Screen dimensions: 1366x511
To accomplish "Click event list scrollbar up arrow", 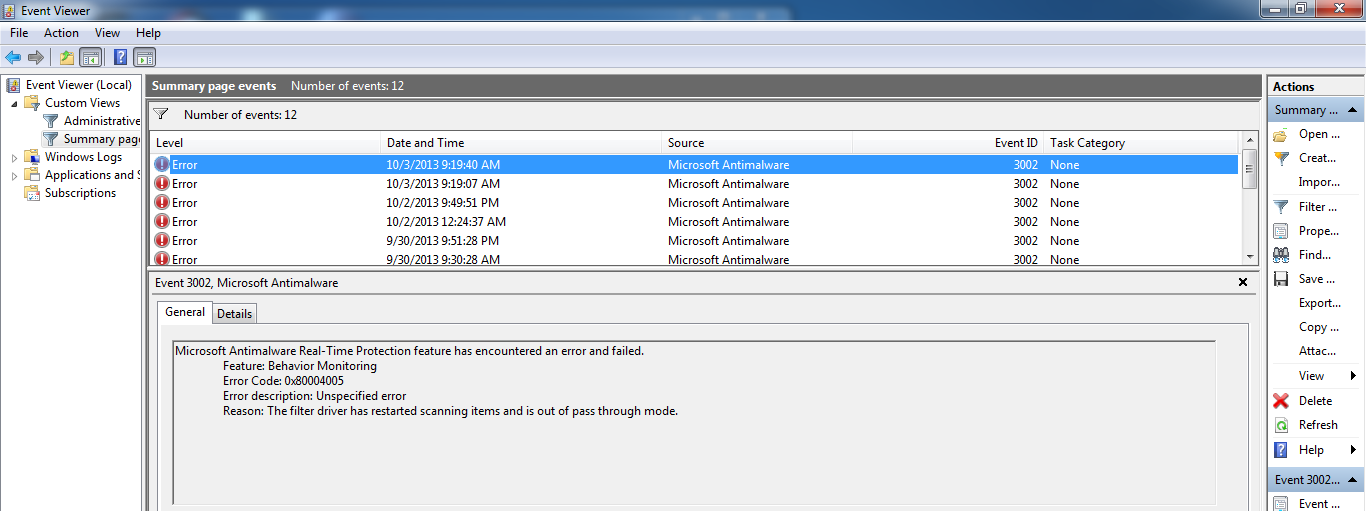I will (1249, 140).
